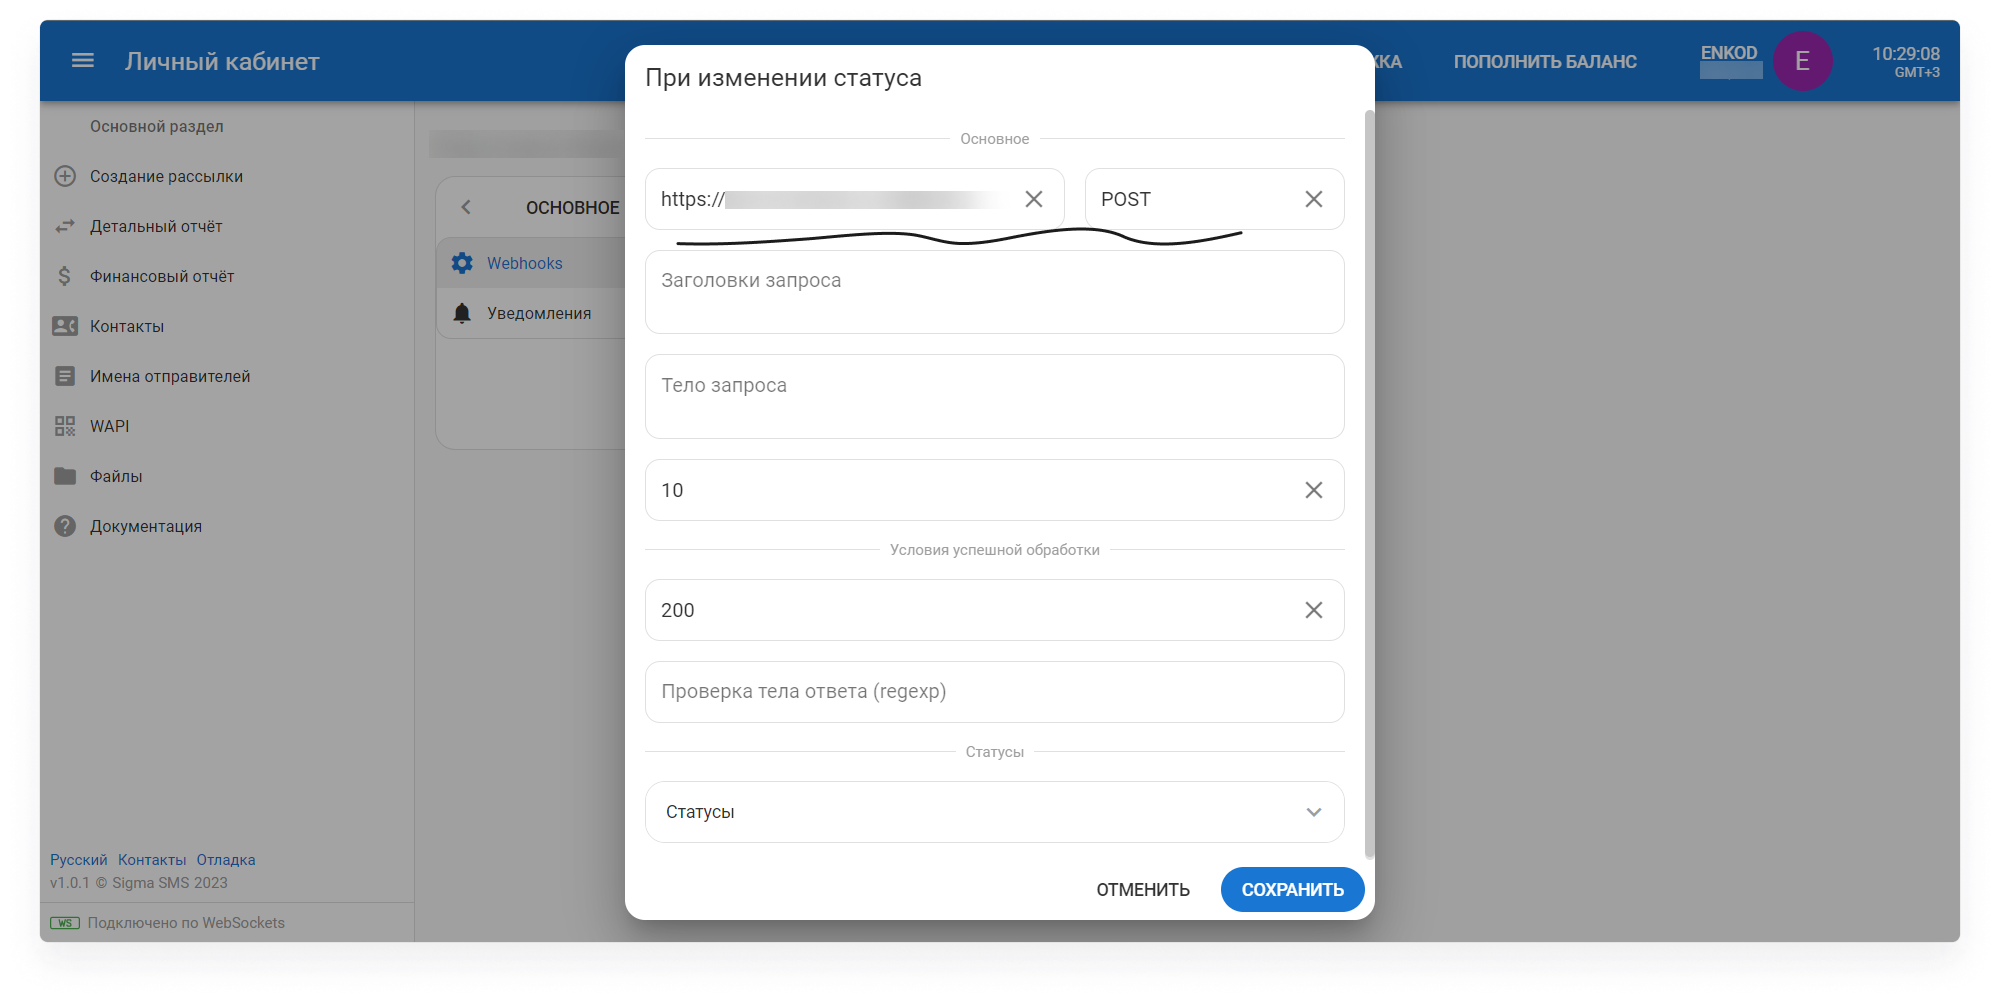This screenshot has height=1002, width=2000.
Task: Select the Уведомления settings item
Action: (531, 313)
